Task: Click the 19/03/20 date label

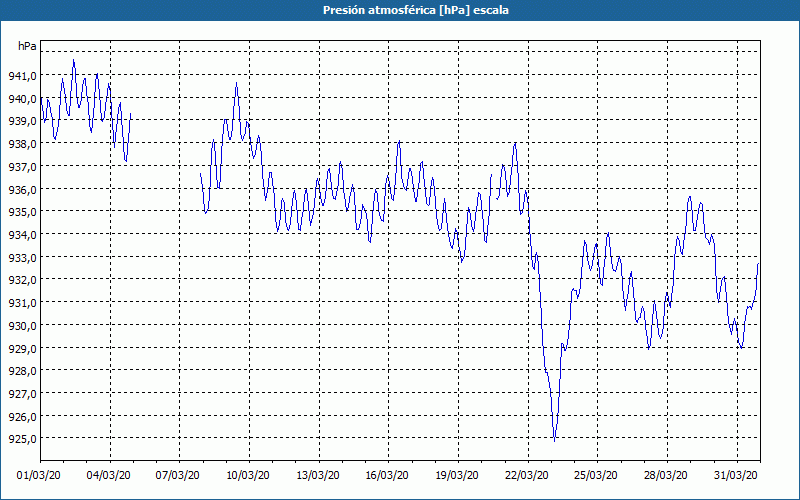Action: point(457,476)
